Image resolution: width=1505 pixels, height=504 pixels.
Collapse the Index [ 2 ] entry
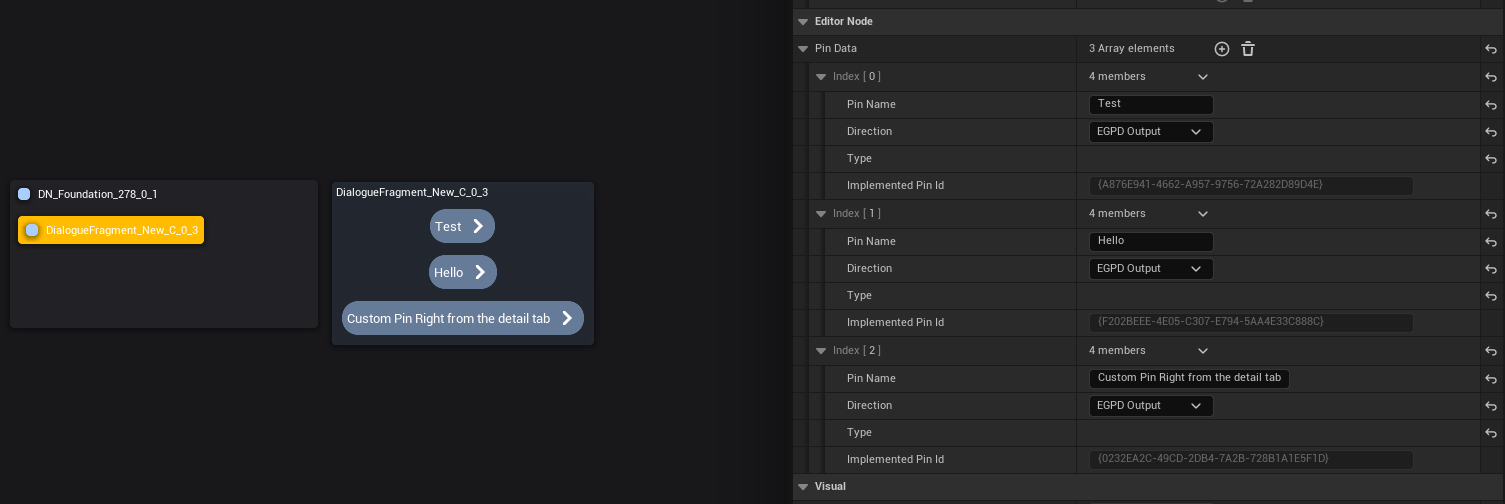(821, 351)
